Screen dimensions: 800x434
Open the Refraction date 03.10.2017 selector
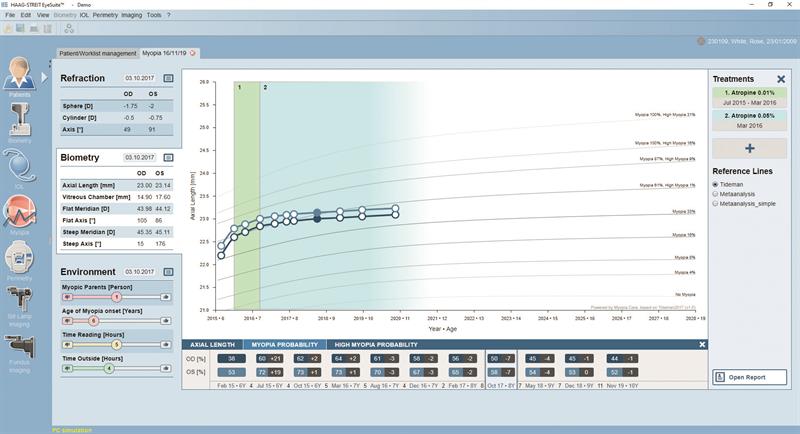(x=139, y=78)
